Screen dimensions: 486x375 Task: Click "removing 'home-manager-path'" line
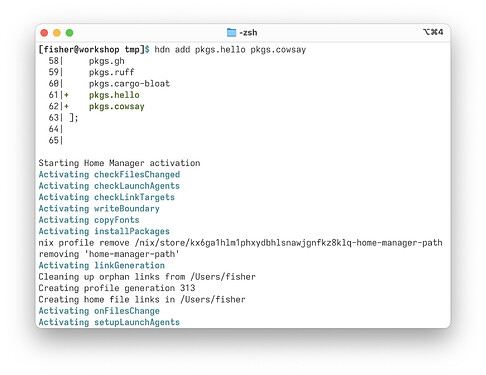pos(109,254)
